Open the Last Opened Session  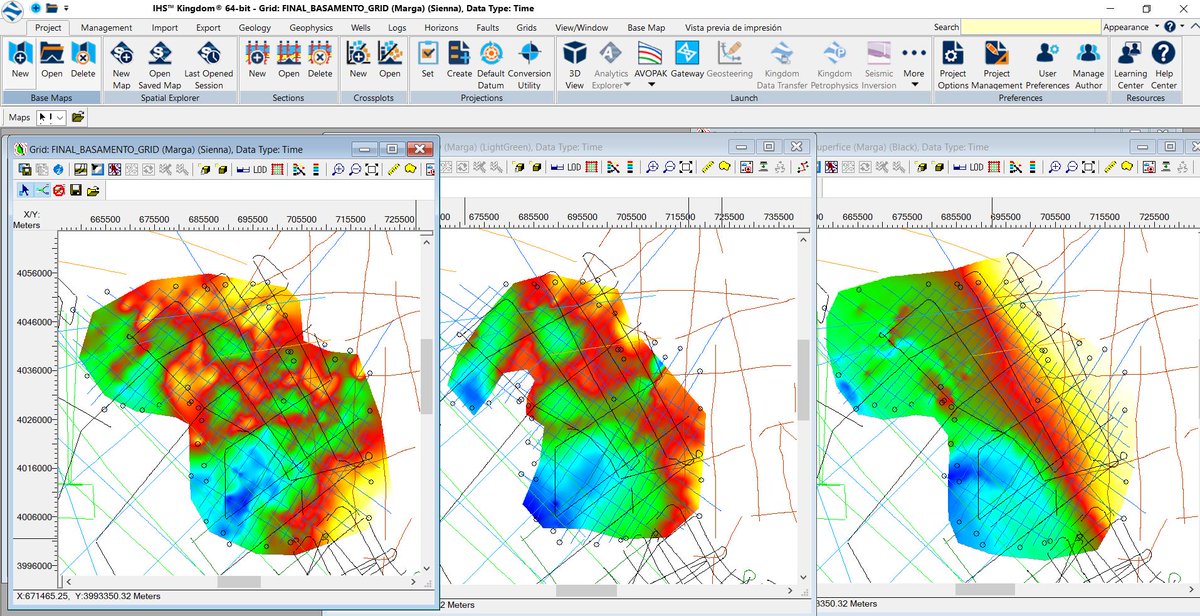coord(209,65)
